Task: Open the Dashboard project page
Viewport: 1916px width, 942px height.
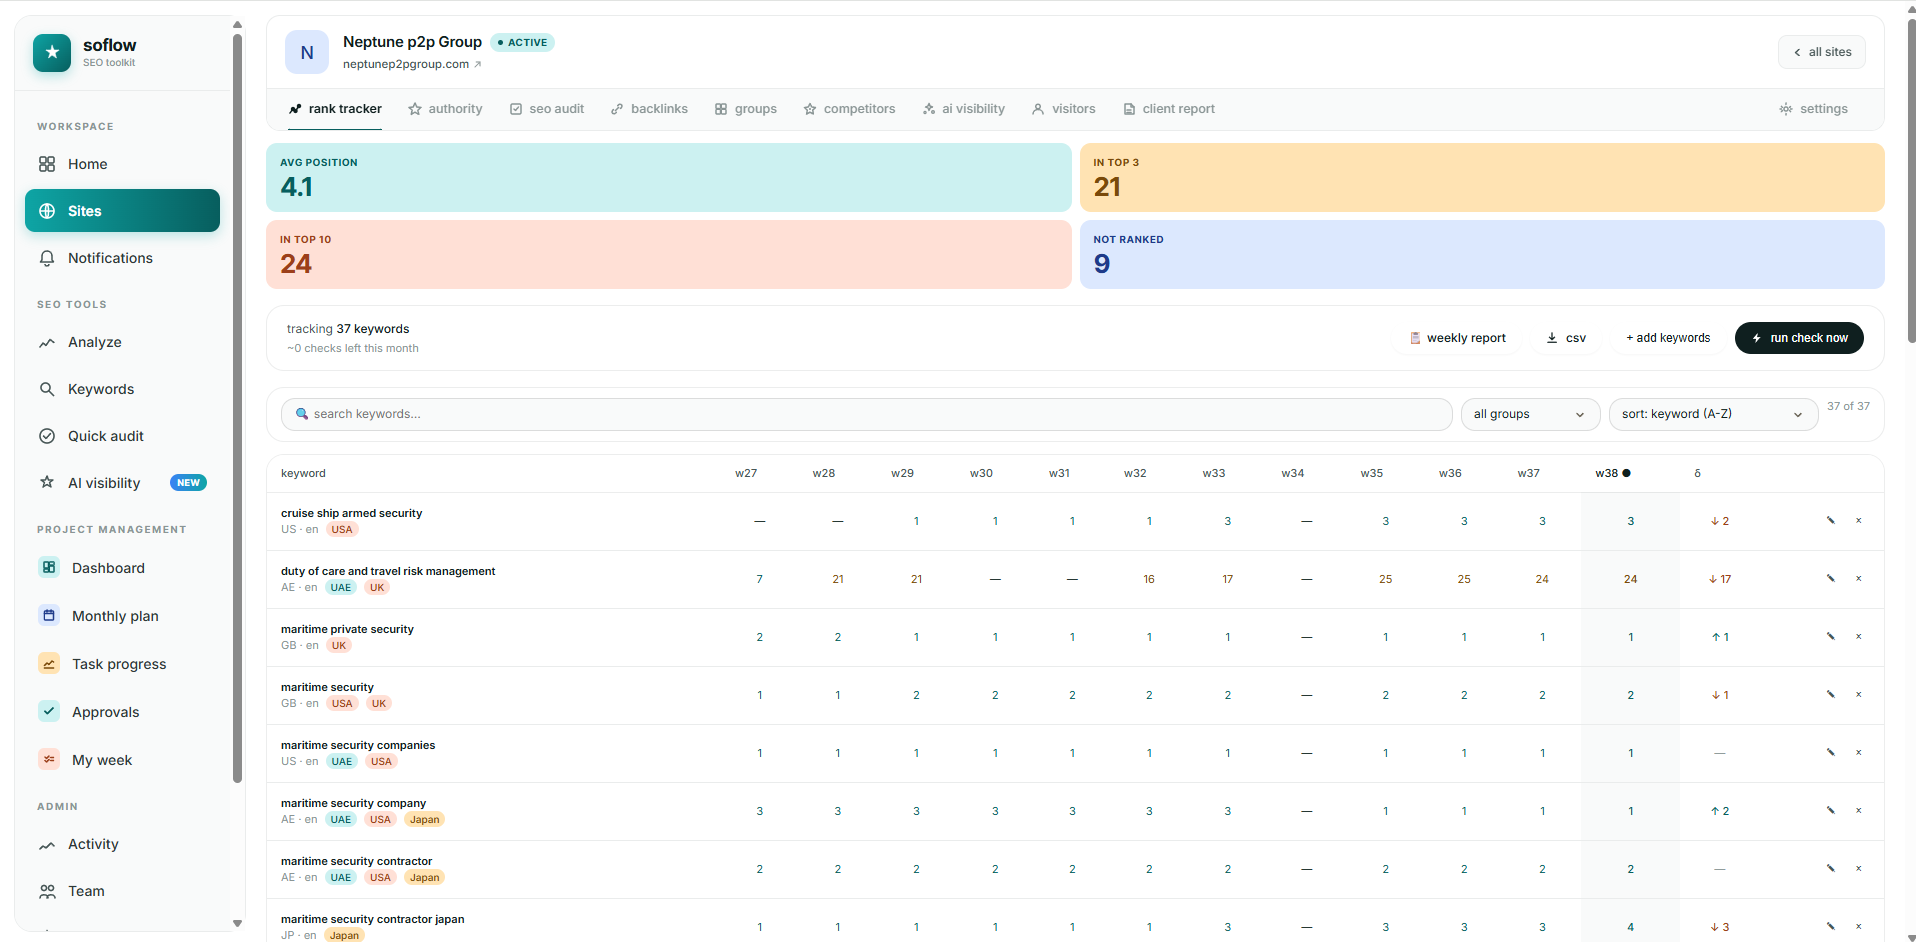Action: [122, 568]
